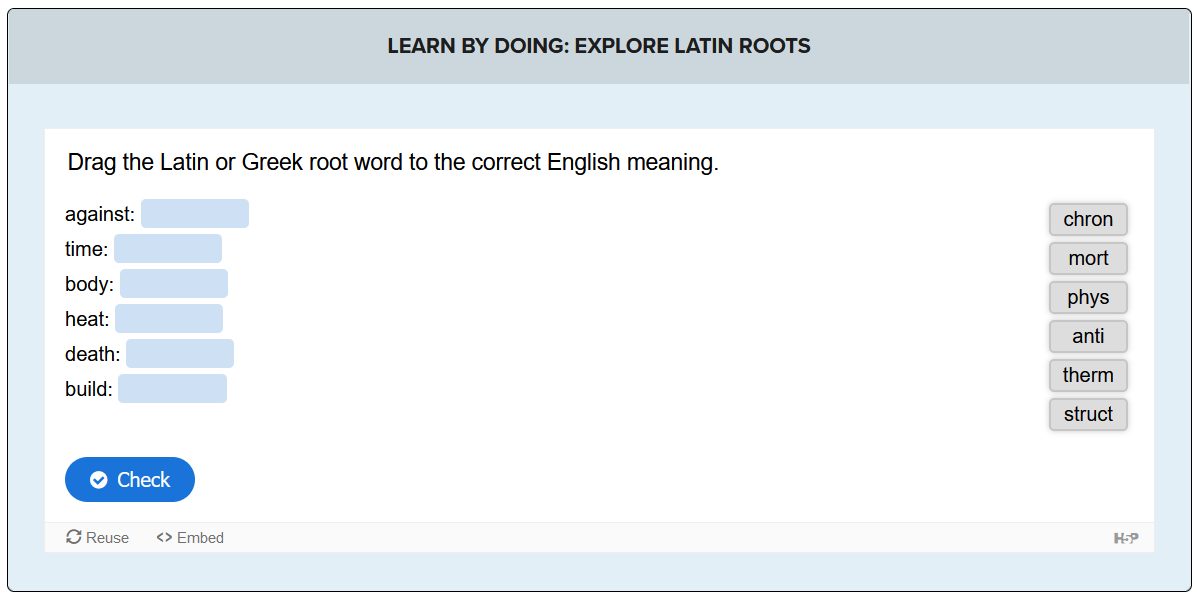Click the 'Learn by Doing: Explore Latin Roots' header
Image resolution: width=1197 pixels, height=597 pixels.
click(x=599, y=46)
